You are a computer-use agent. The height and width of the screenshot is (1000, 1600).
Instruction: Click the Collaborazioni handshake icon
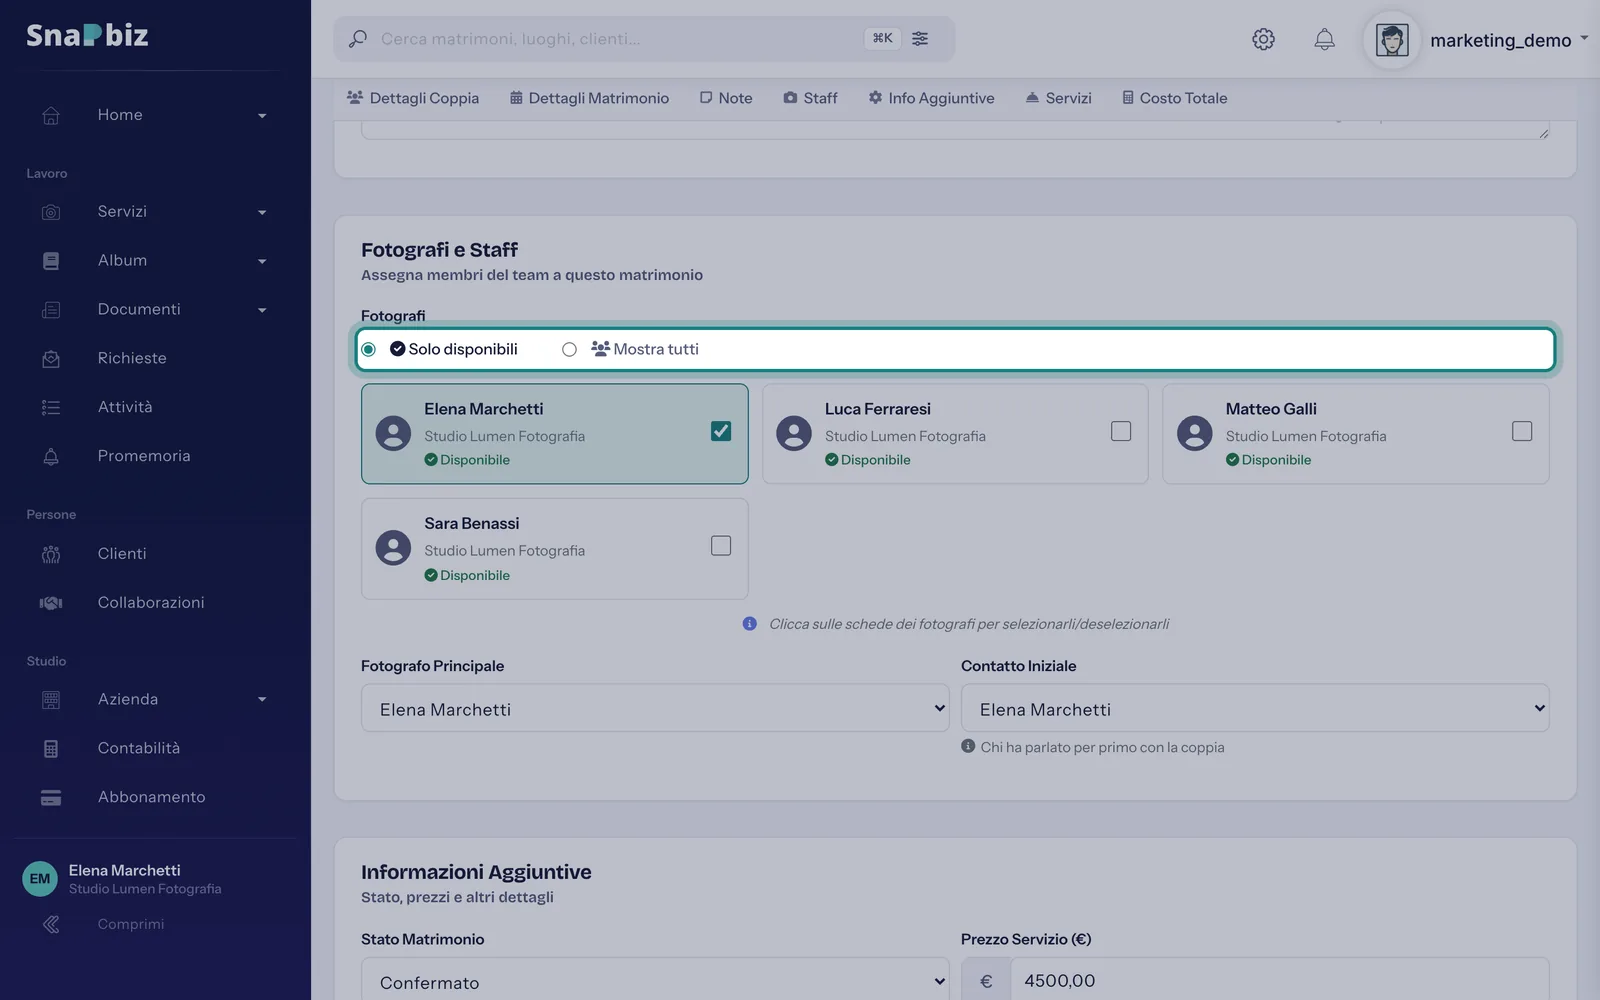[x=51, y=603]
